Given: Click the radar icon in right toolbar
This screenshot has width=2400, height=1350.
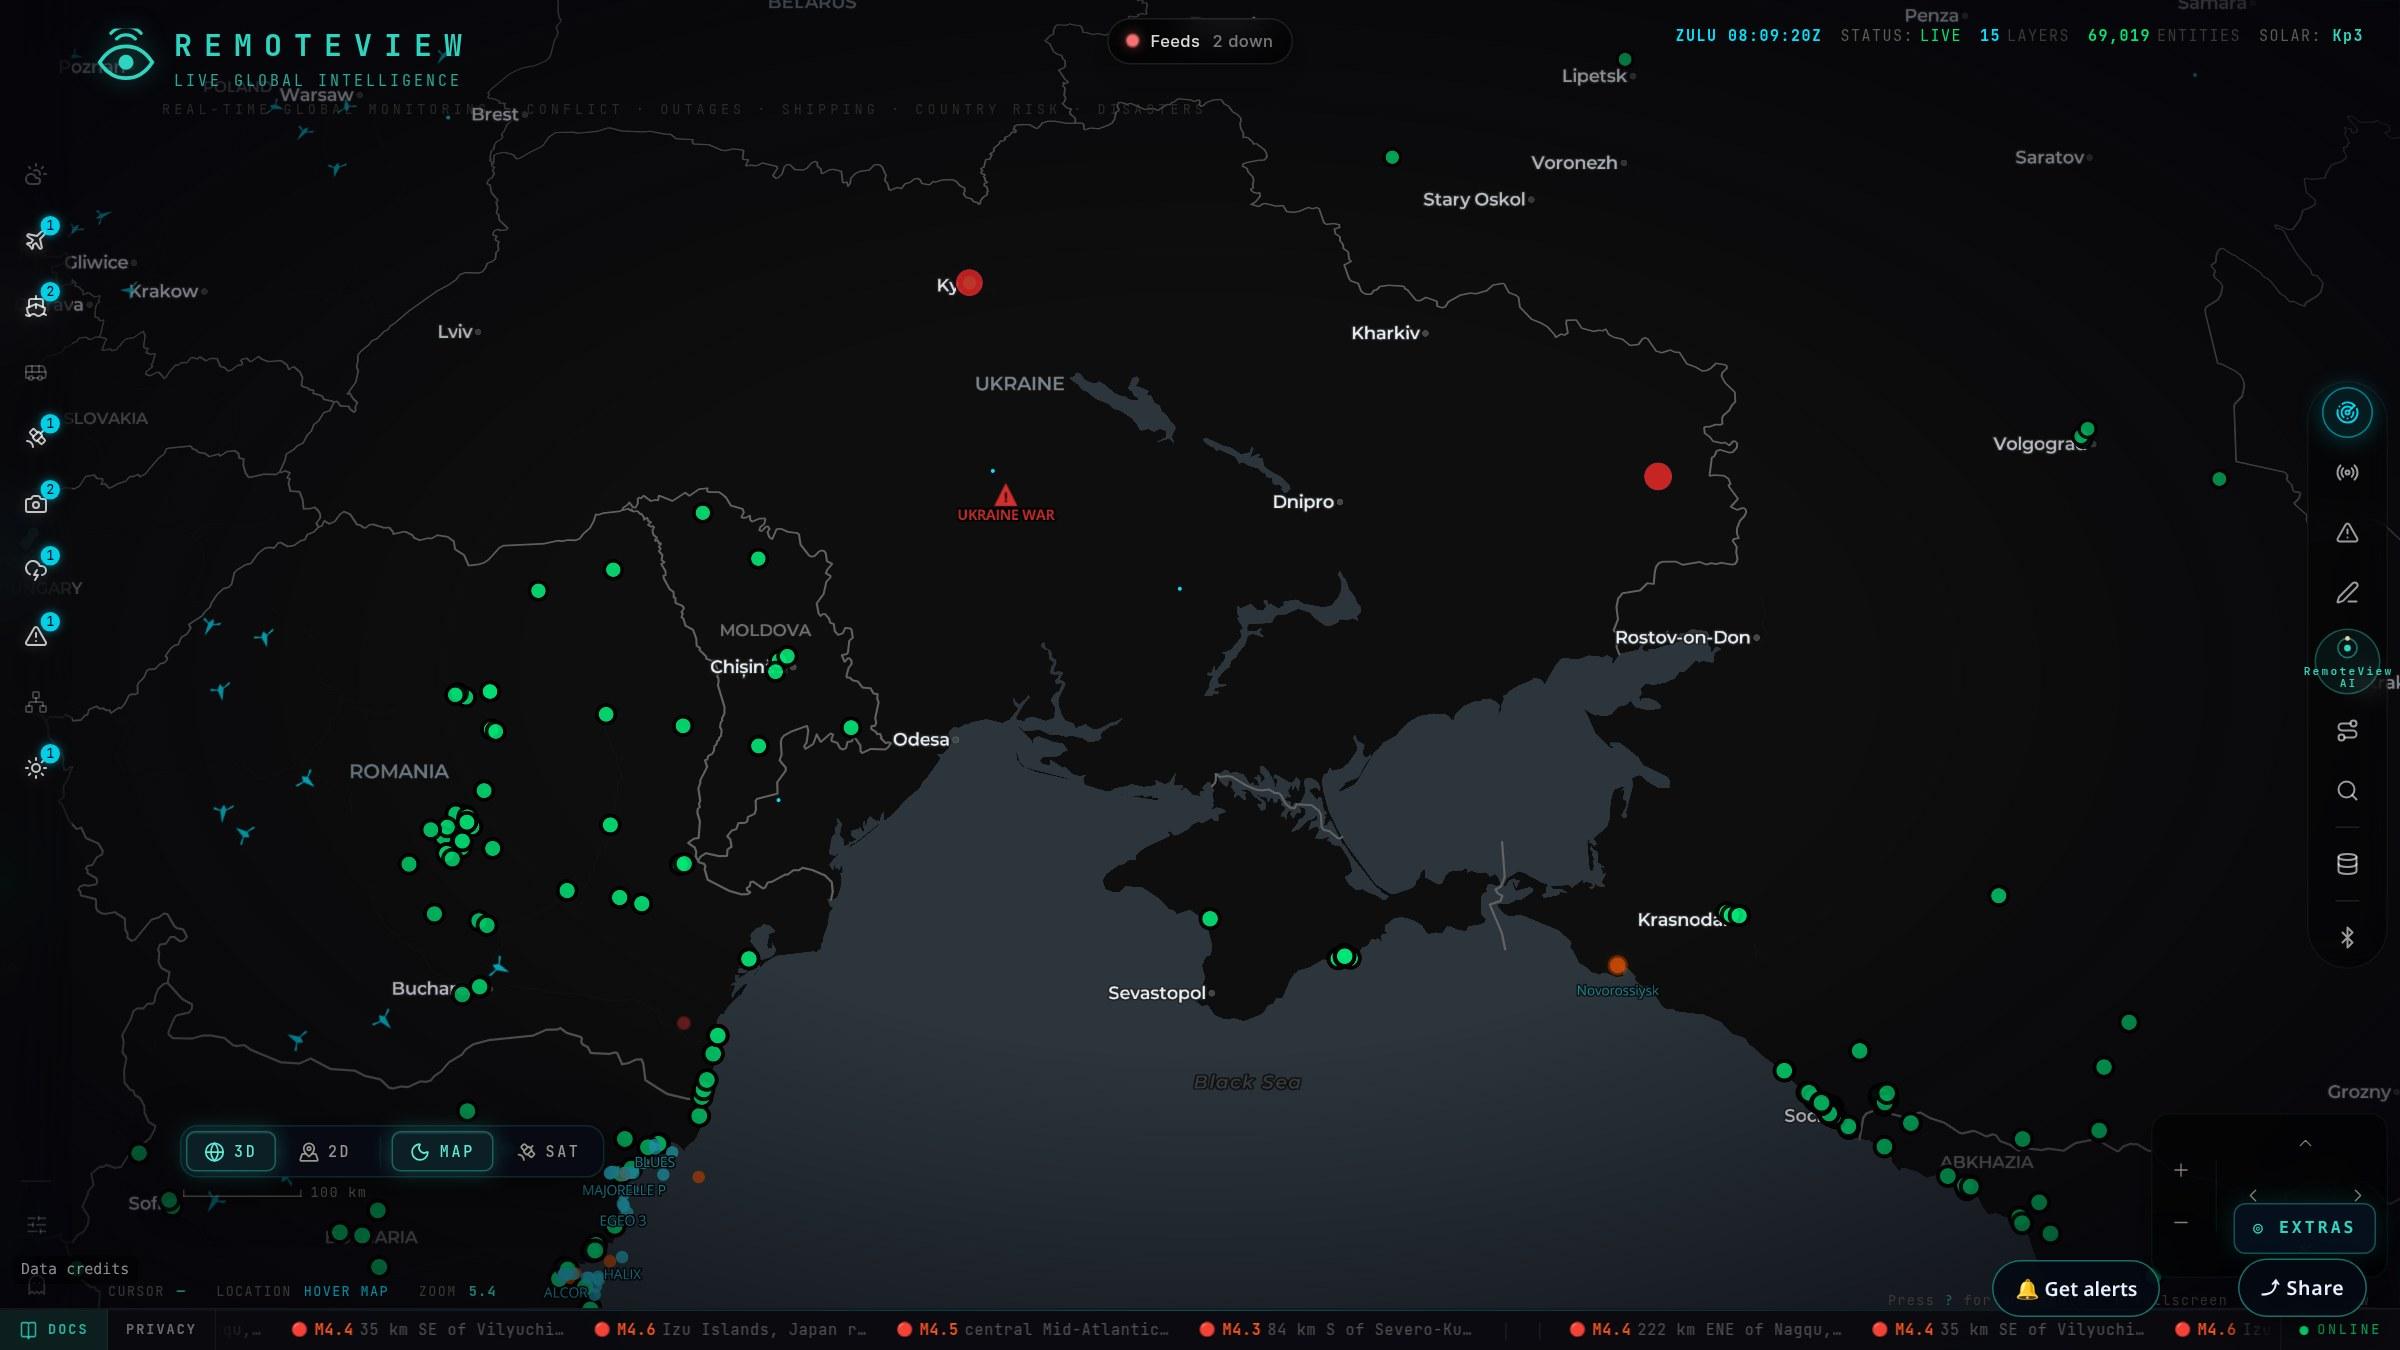Looking at the screenshot, I should pyautogui.click(x=2347, y=412).
